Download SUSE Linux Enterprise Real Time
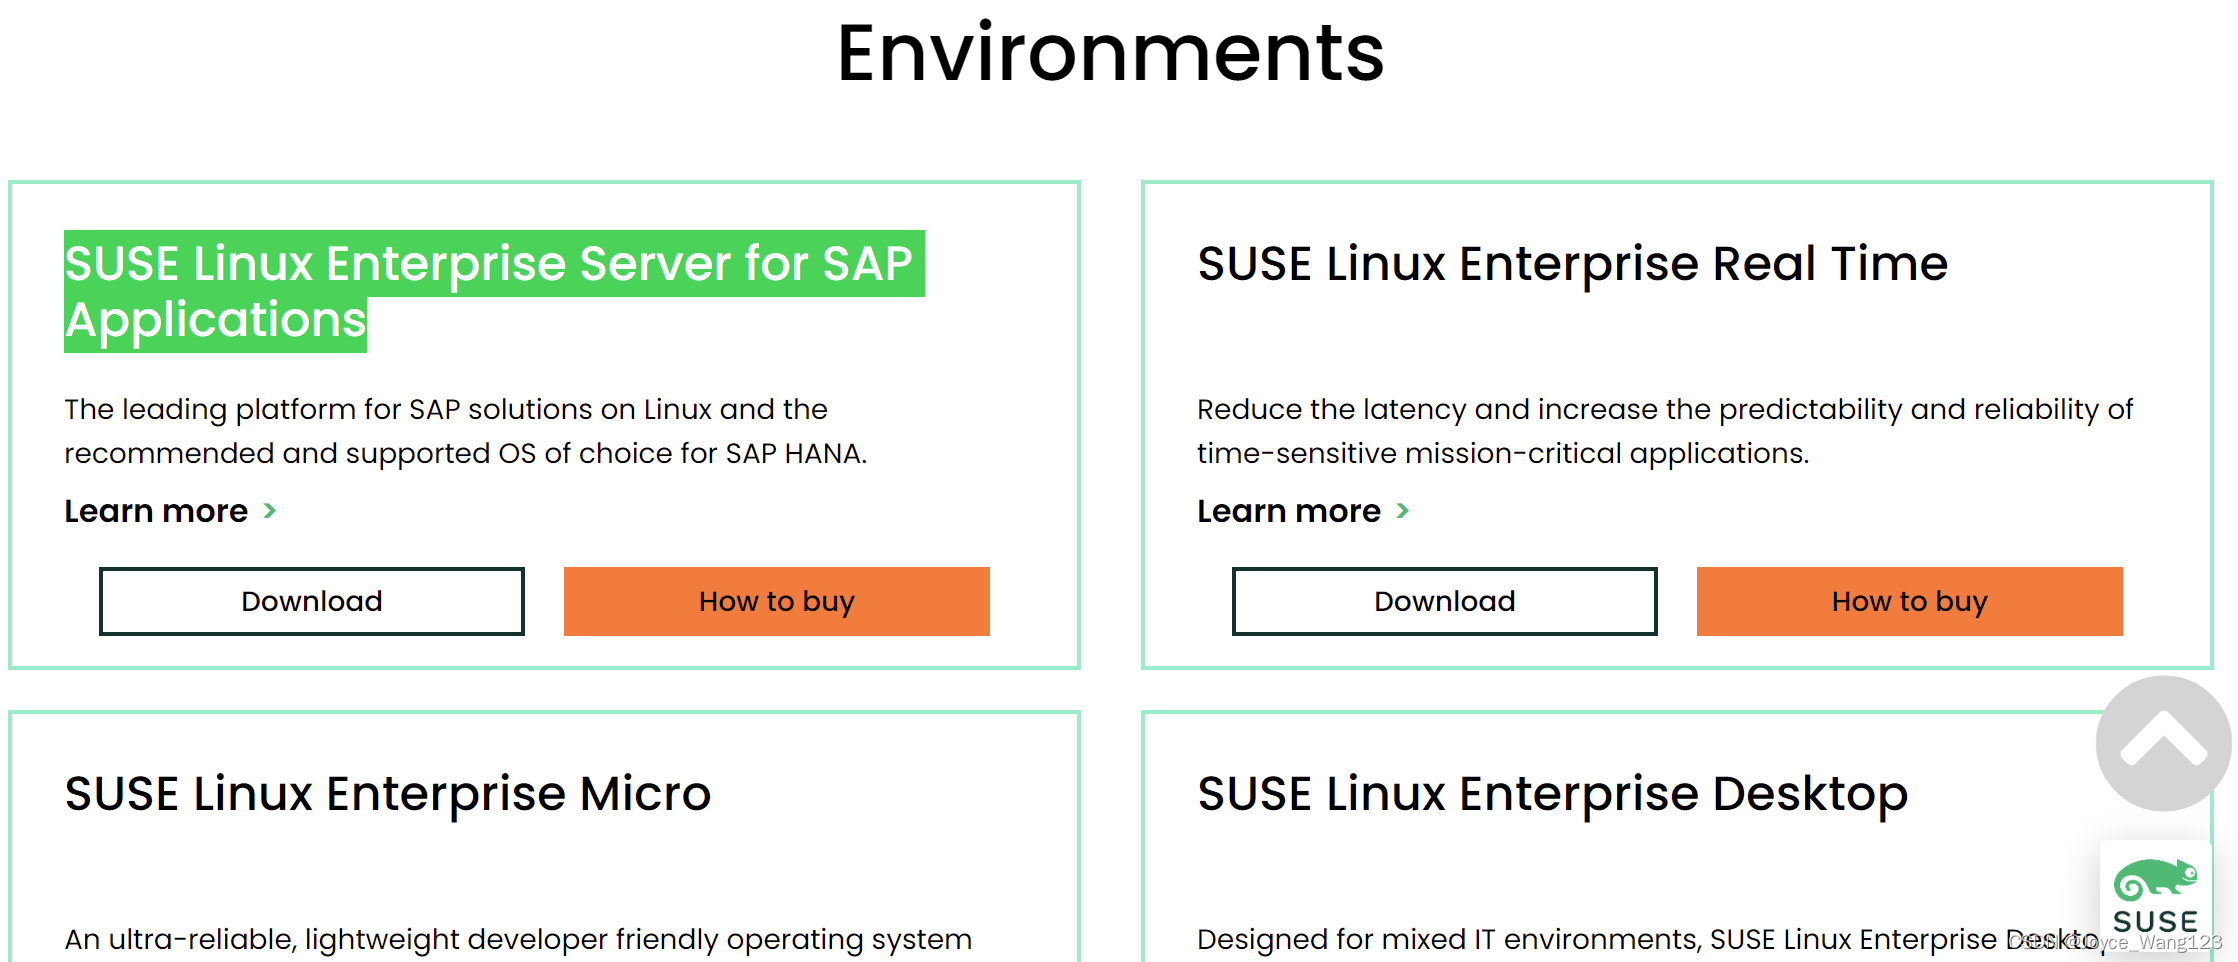The height and width of the screenshot is (962, 2238). pyautogui.click(x=1445, y=601)
